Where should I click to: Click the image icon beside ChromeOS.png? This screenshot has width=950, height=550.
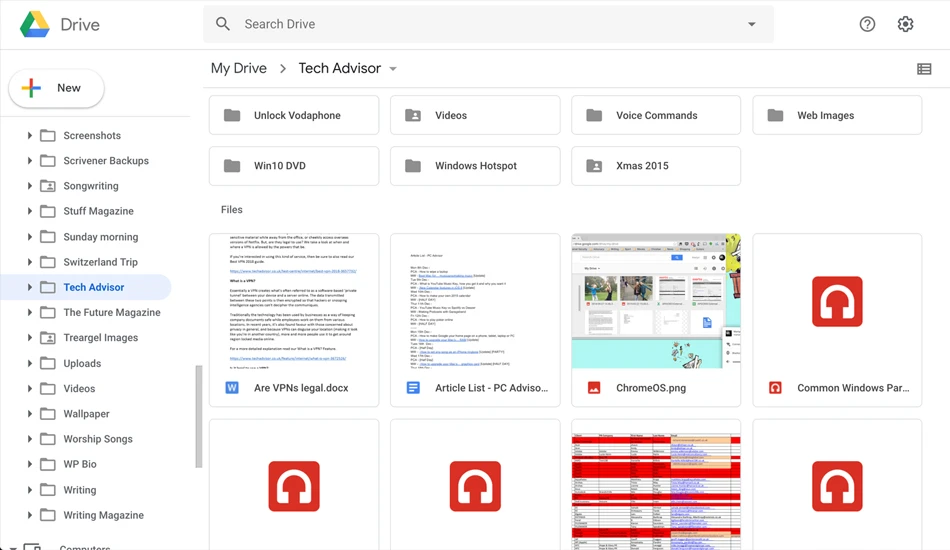(x=594, y=388)
